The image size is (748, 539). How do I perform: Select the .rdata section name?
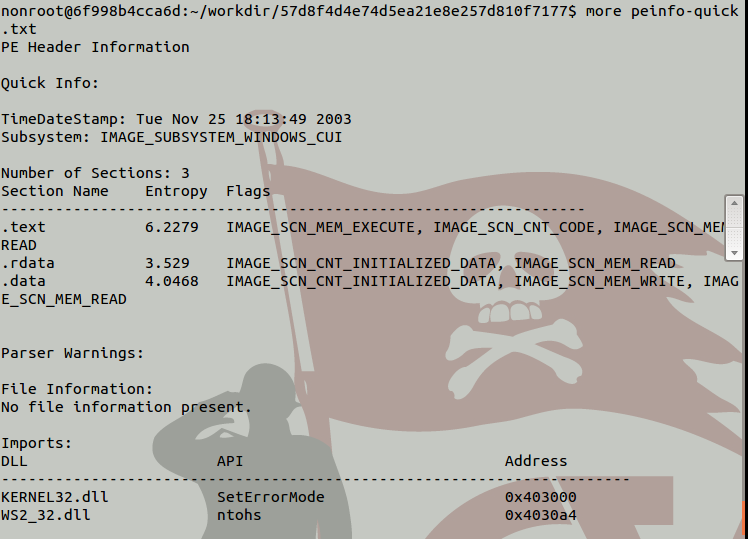(x=27, y=263)
